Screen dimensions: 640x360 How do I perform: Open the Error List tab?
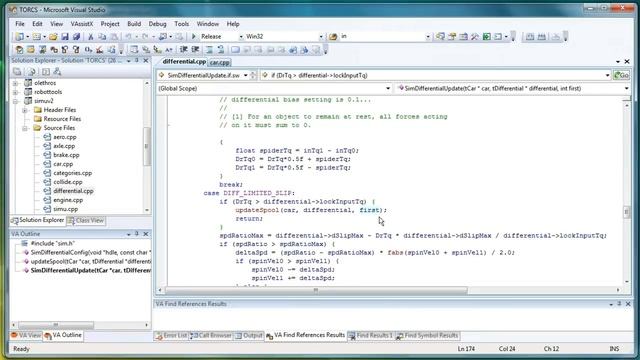(171, 336)
